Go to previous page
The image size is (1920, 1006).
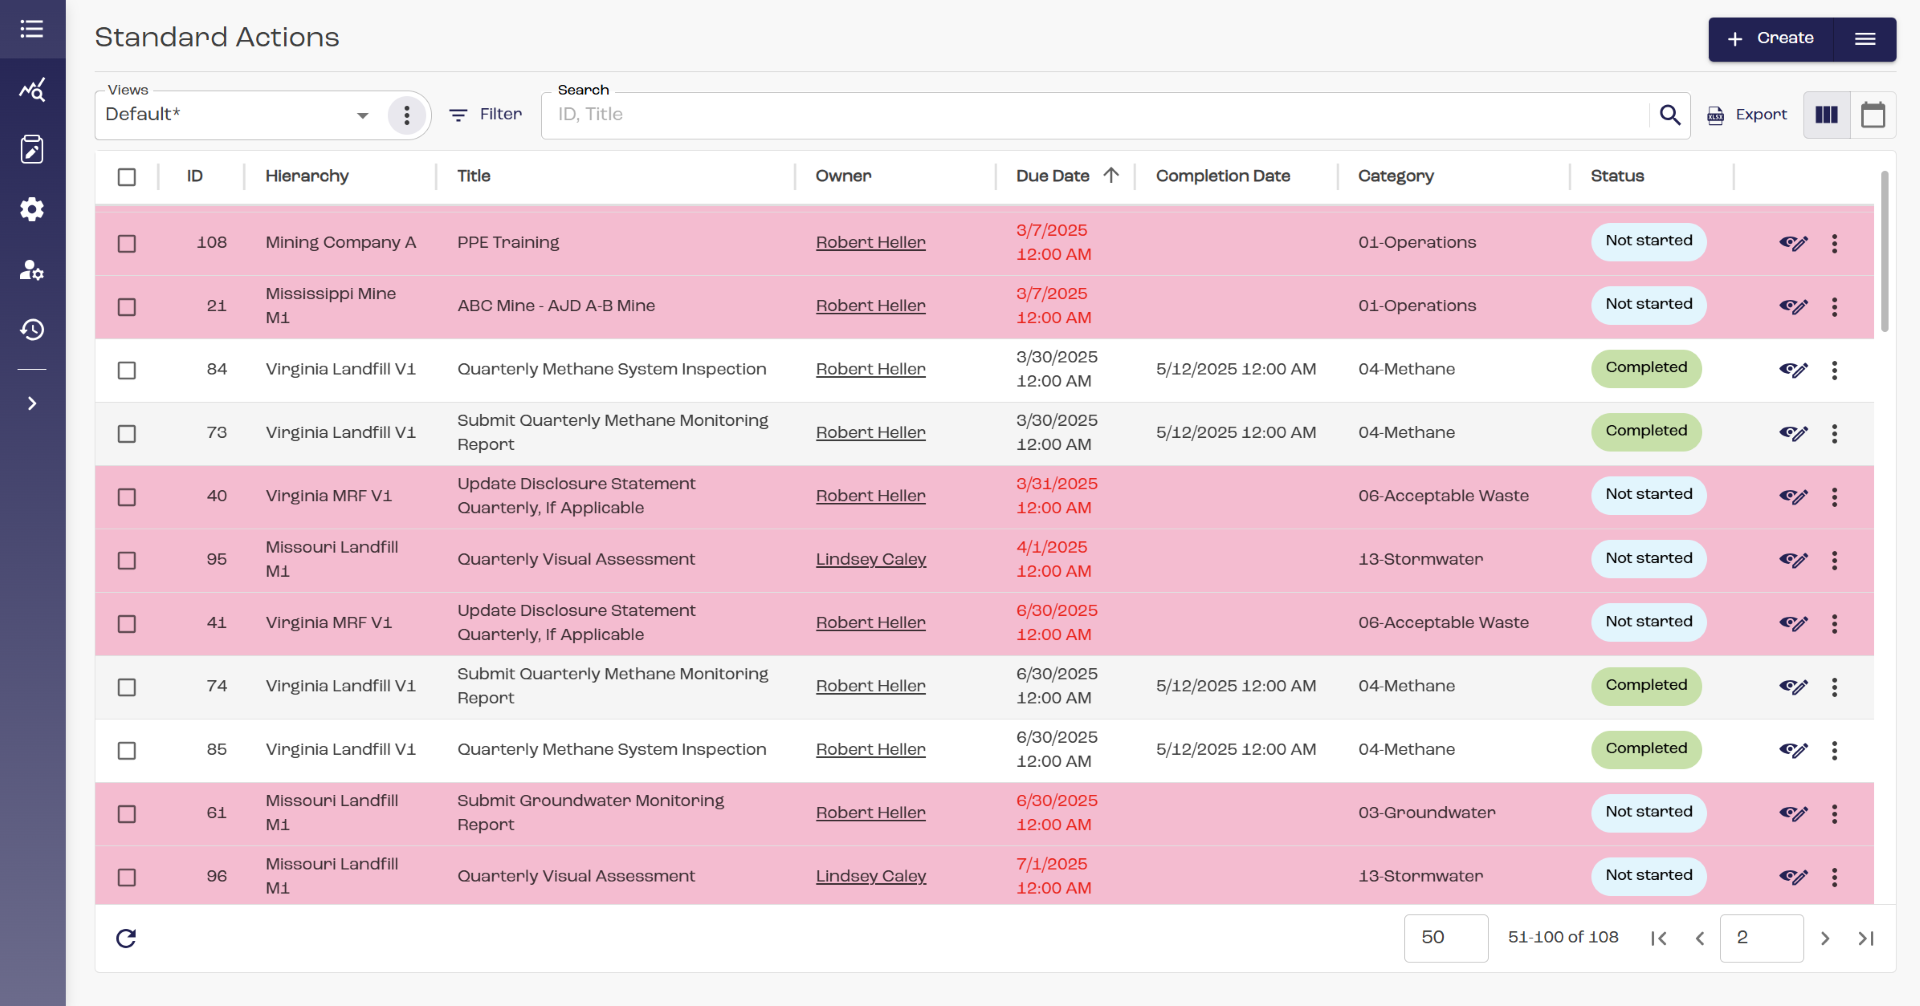click(1700, 938)
